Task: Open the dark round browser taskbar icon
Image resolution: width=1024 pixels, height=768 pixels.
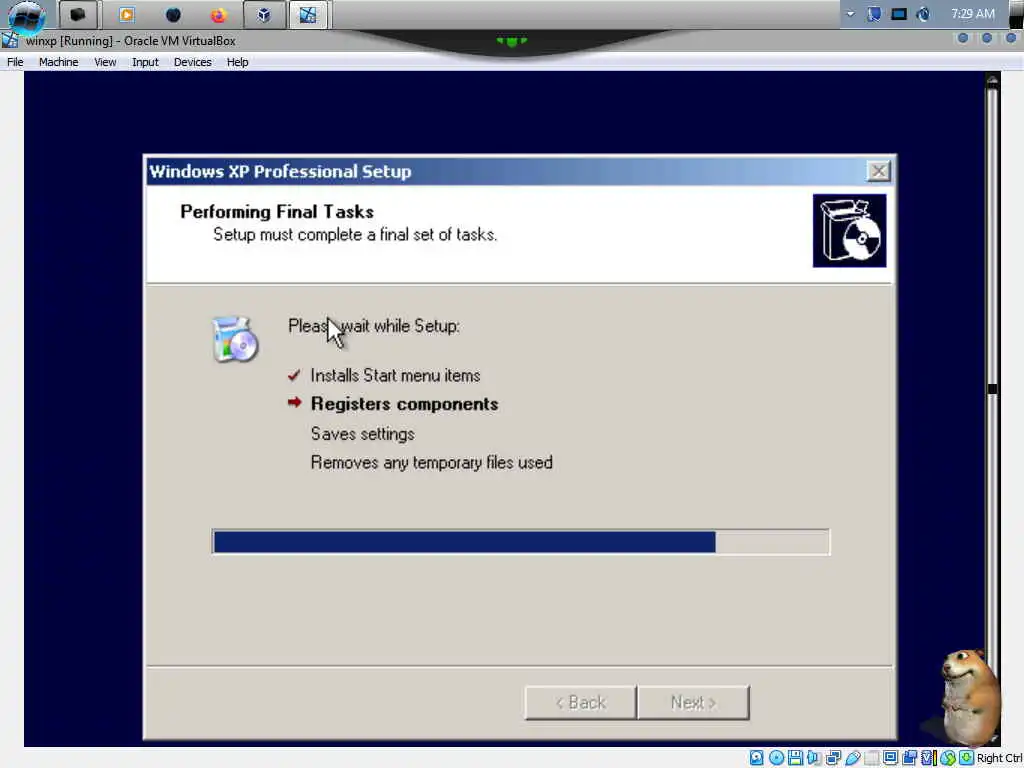Action: [173, 14]
